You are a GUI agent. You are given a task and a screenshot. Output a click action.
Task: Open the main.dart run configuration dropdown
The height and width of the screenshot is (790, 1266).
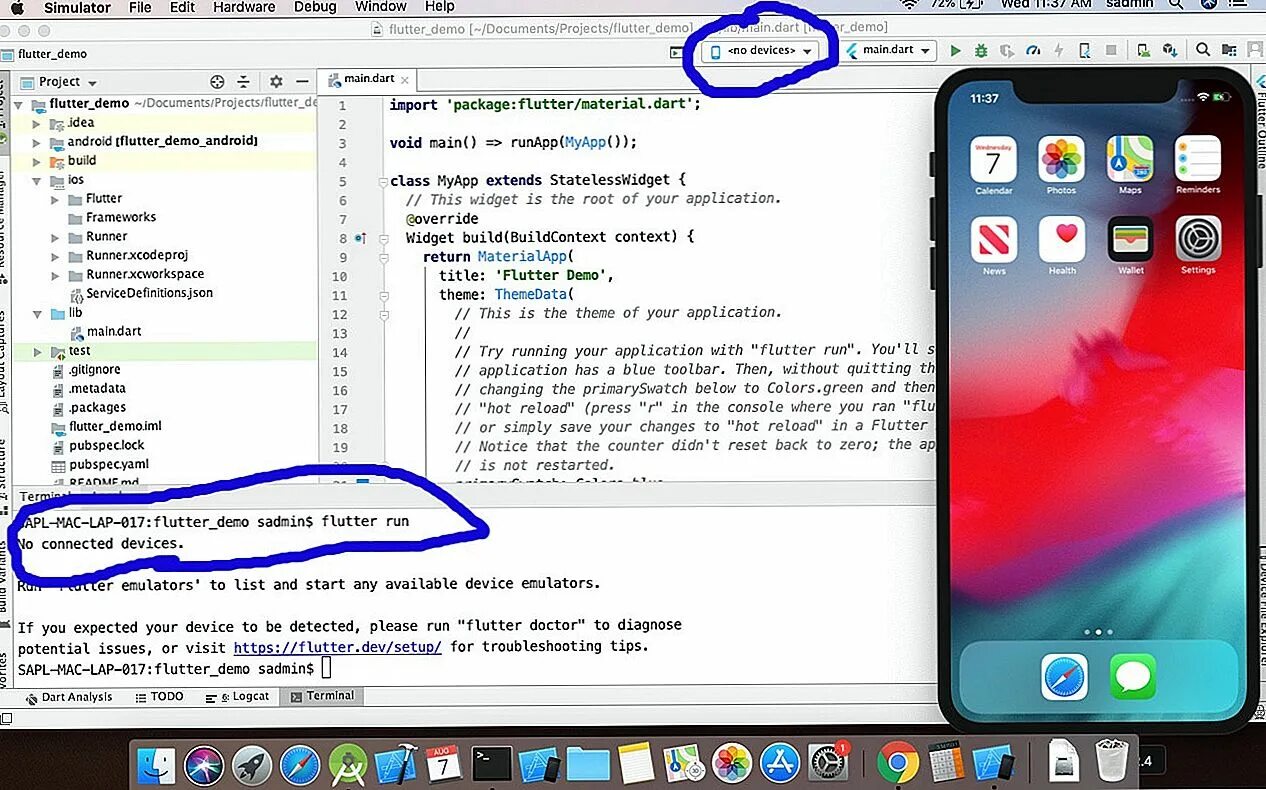[889, 50]
